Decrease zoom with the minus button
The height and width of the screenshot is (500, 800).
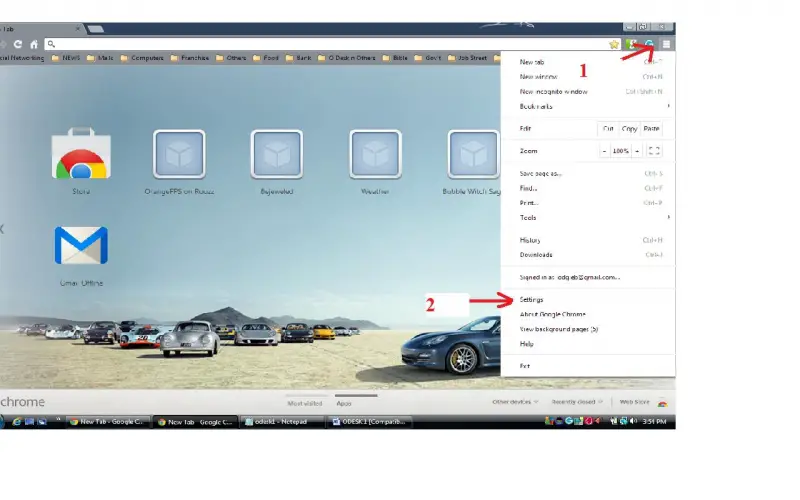[605, 151]
